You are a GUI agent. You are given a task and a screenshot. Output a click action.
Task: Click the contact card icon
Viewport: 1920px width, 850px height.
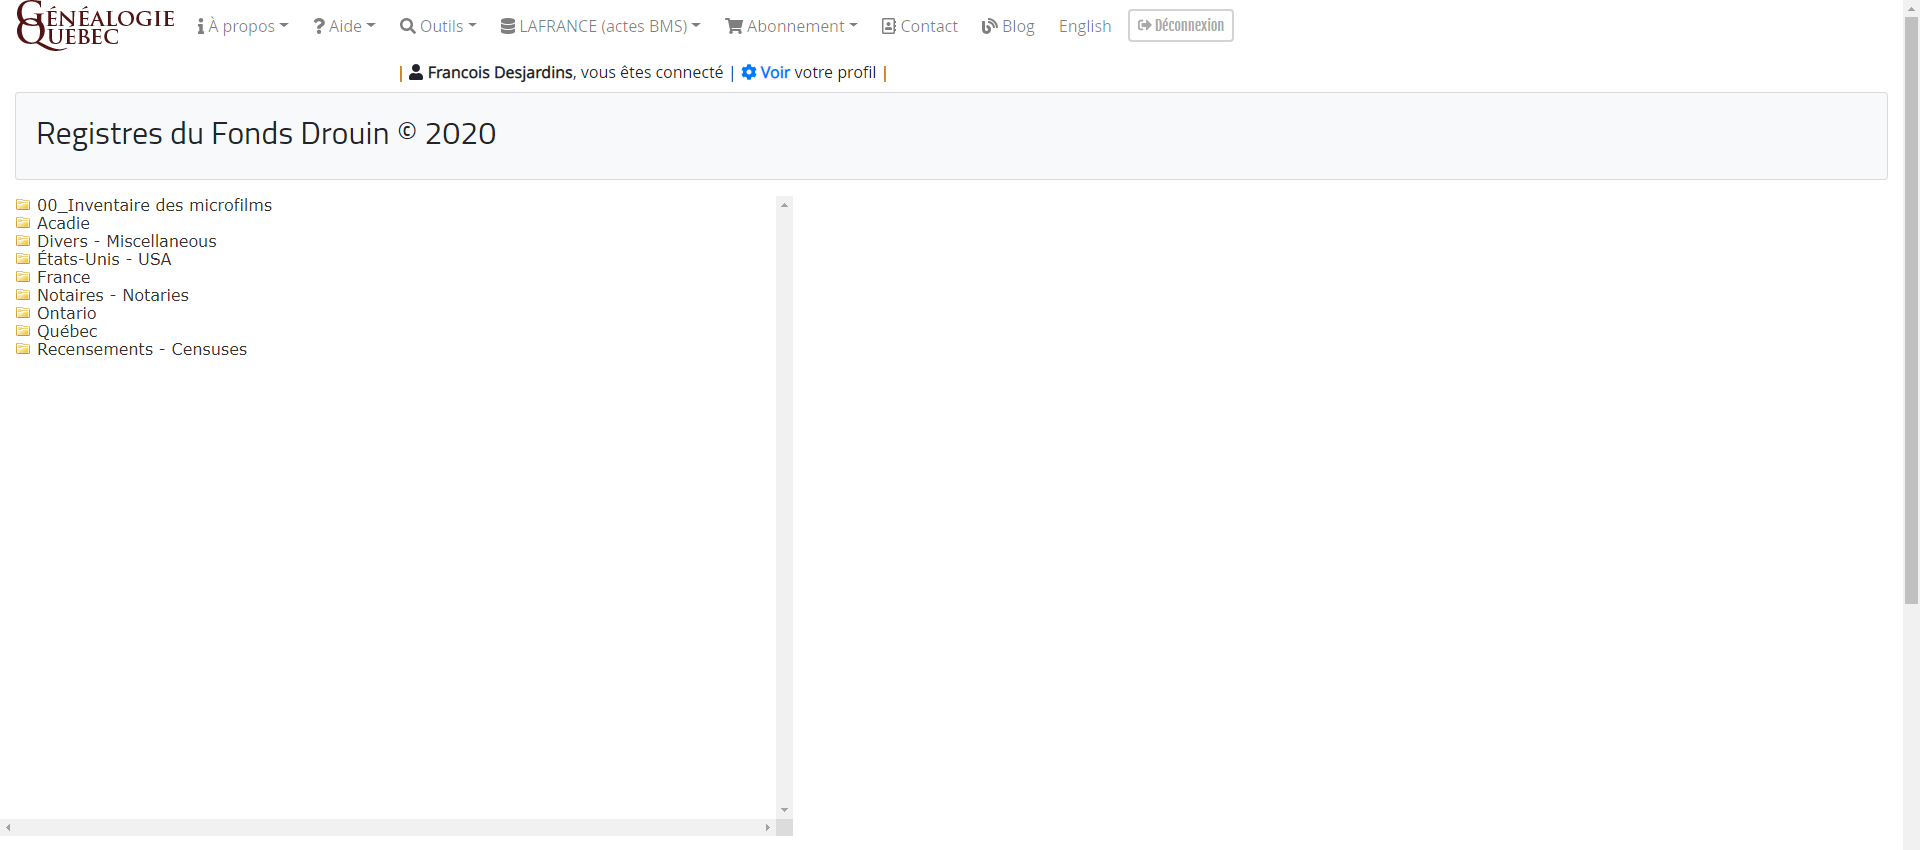click(x=888, y=26)
